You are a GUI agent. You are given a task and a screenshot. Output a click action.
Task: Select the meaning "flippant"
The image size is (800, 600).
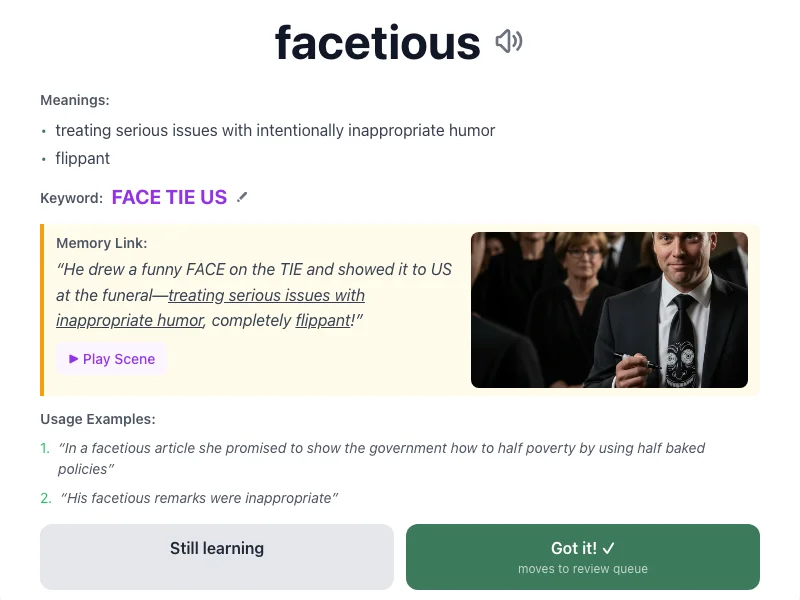click(81, 158)
